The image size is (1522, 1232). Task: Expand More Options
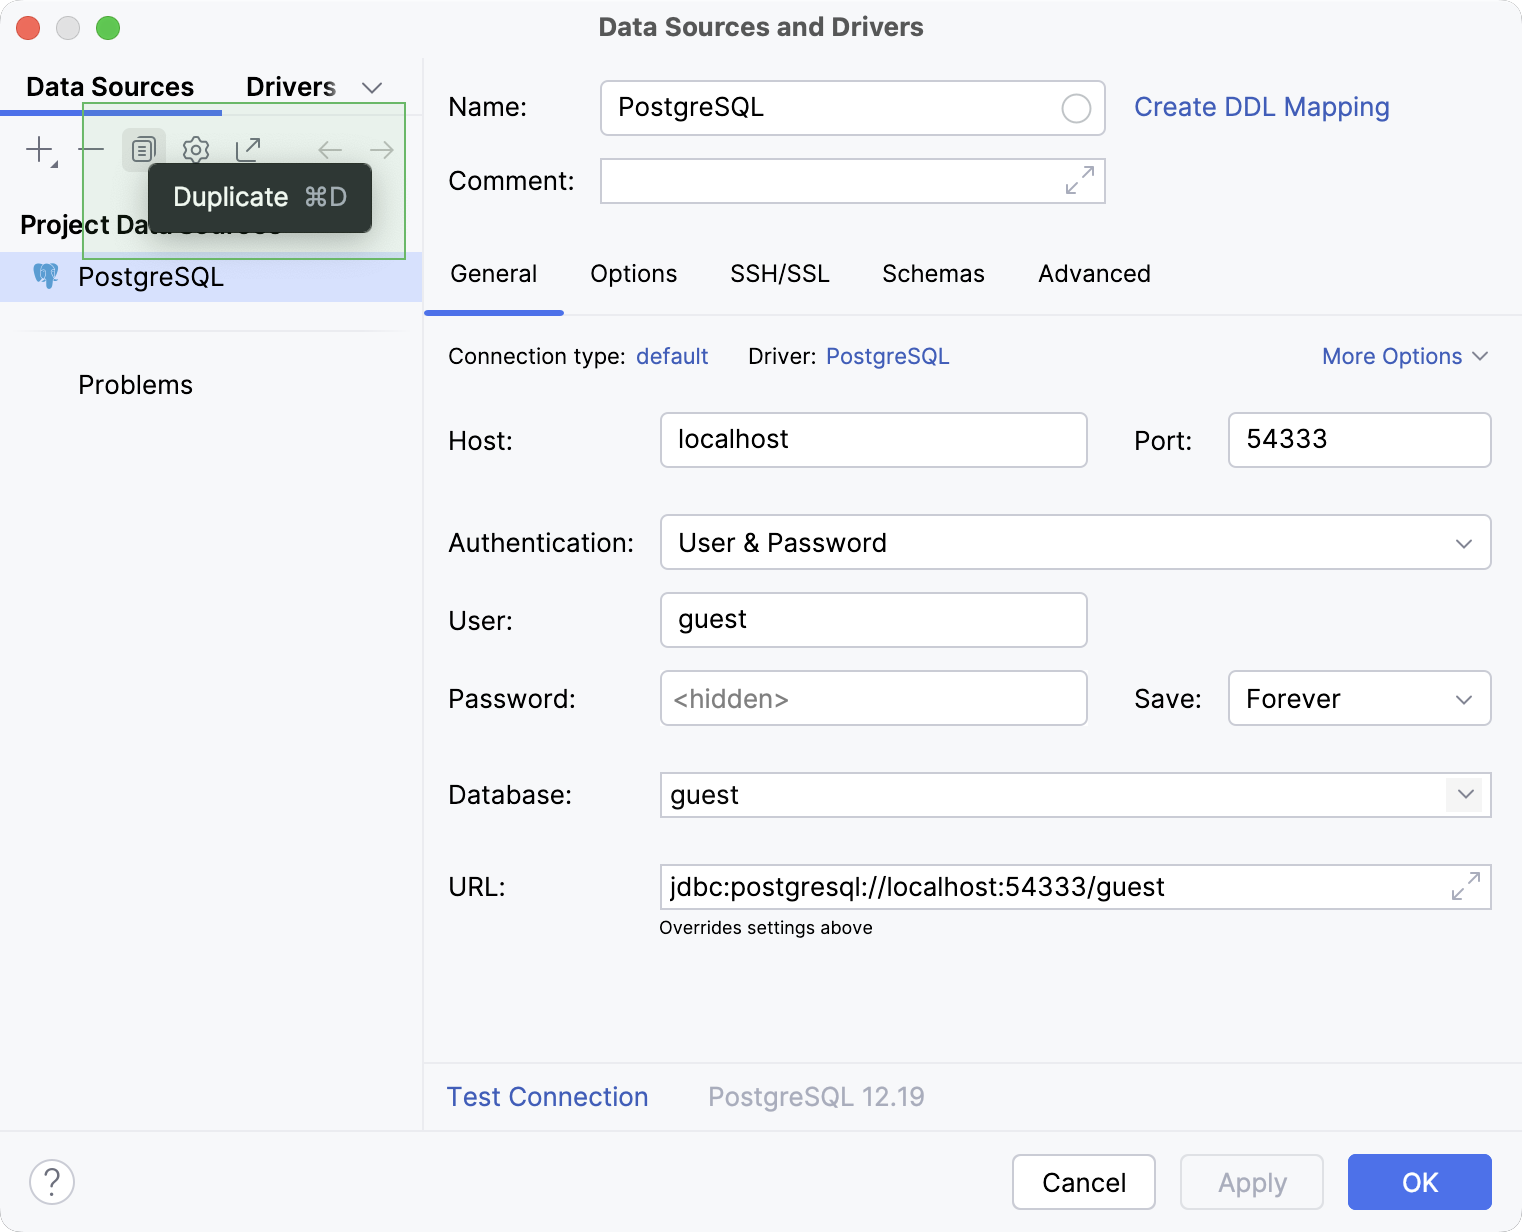[1404, 356]
